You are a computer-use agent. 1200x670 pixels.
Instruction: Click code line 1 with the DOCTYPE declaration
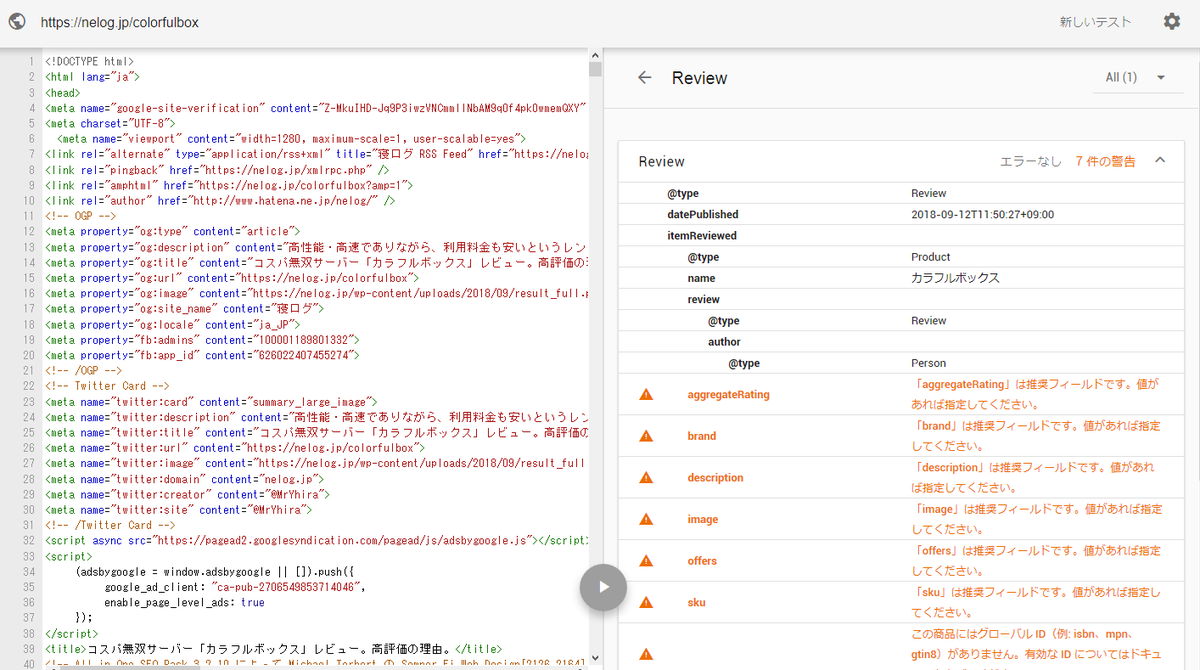click(89, 62)
